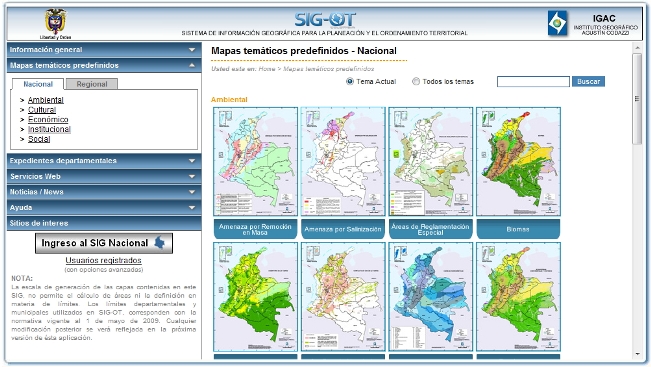Image resolution: width=651 pixels, height=367 pixels.
Task: Click the page scrollbar up arrow
Action: tap(637, 48)
